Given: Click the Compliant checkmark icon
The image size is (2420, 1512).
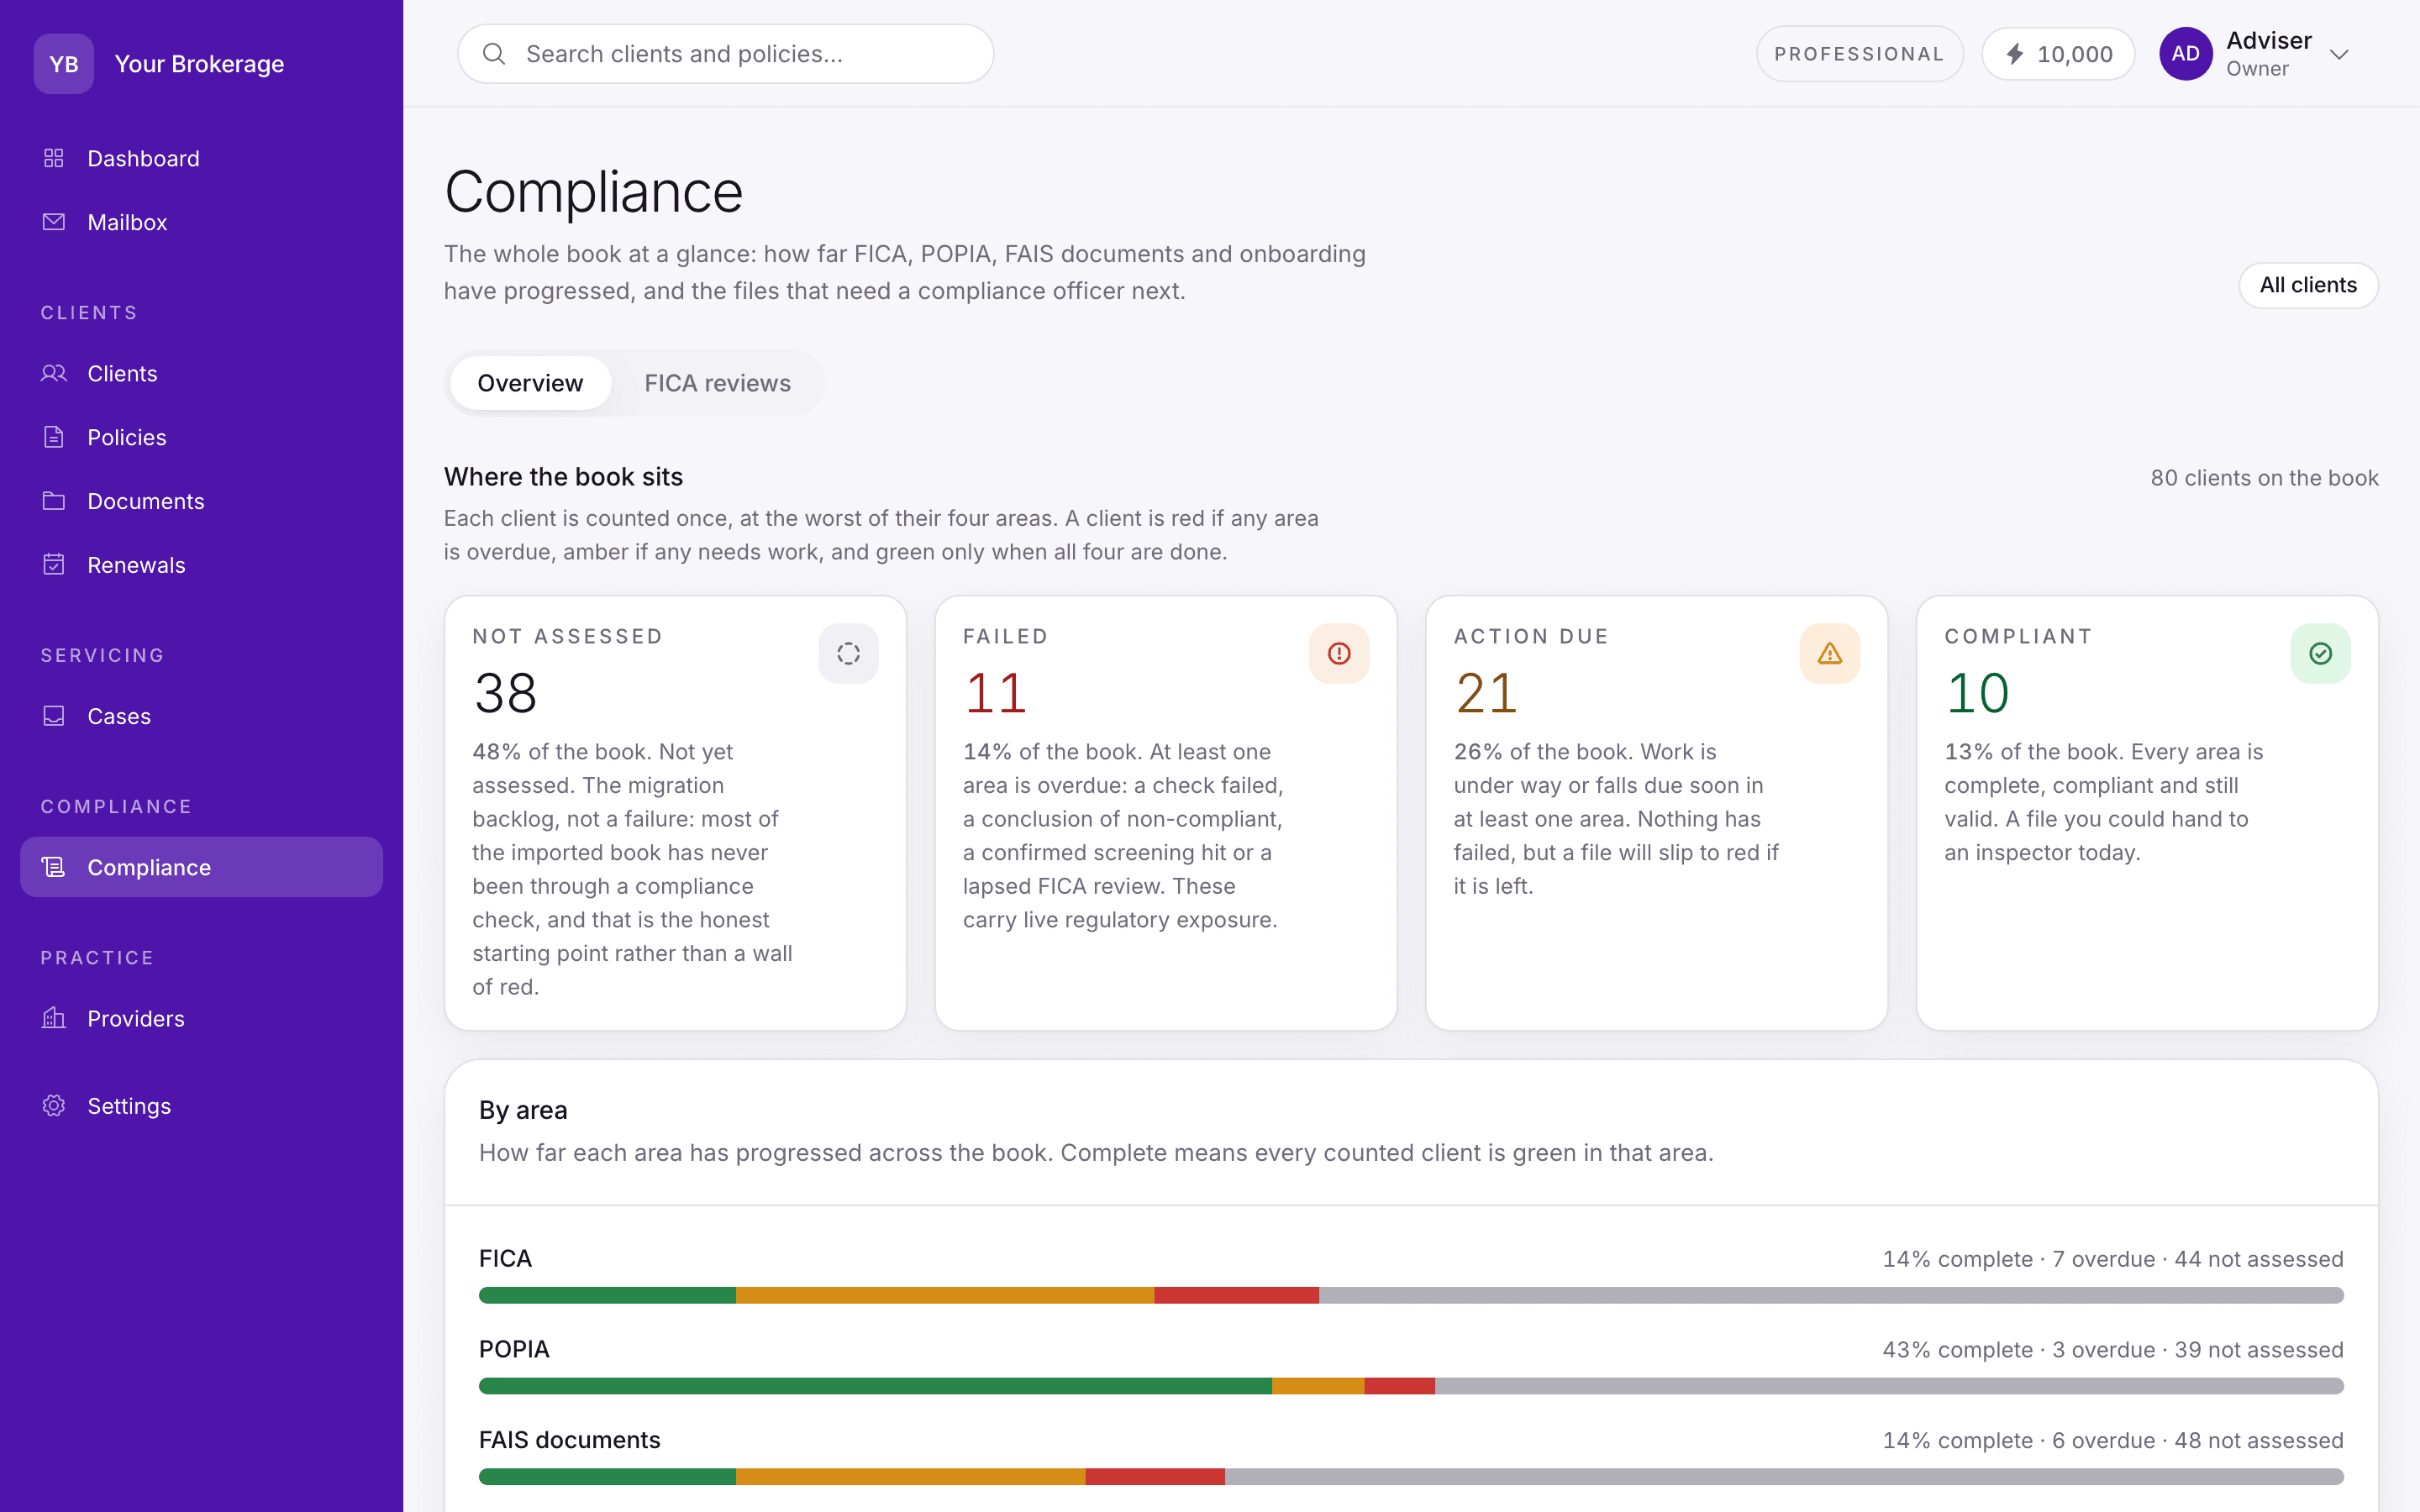Looking at the screenshot, I should pyautogui.click(x=2320, y=654).
